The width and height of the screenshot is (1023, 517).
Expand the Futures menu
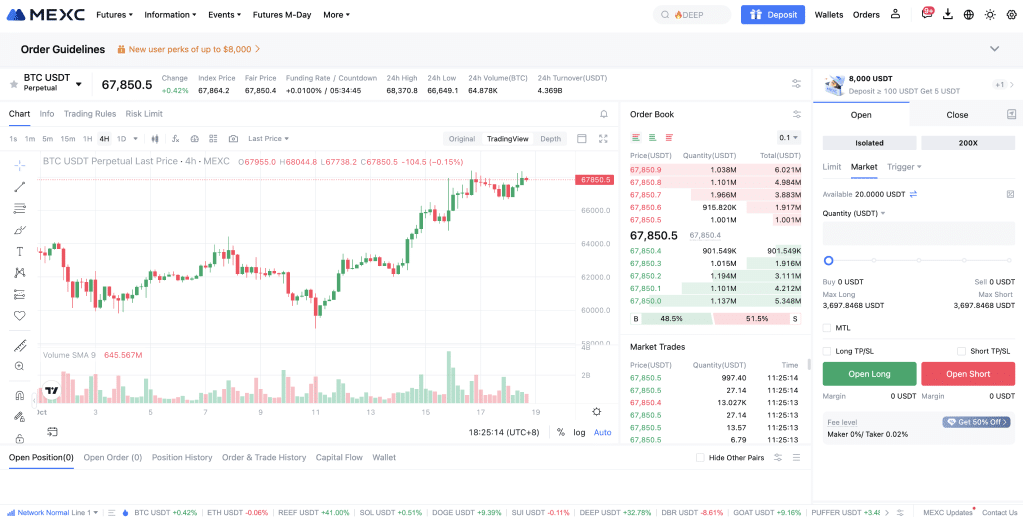click(114, 14)
